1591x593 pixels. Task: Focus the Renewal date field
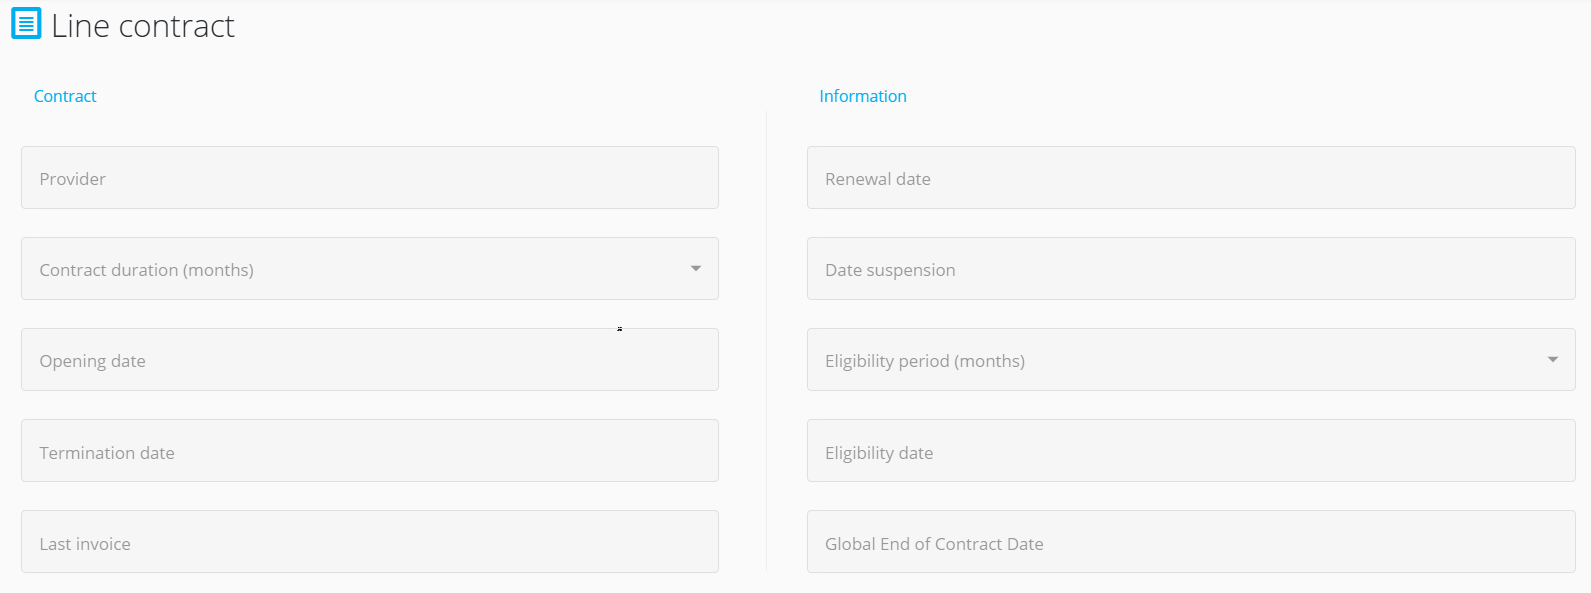[x=1191, y=177]
